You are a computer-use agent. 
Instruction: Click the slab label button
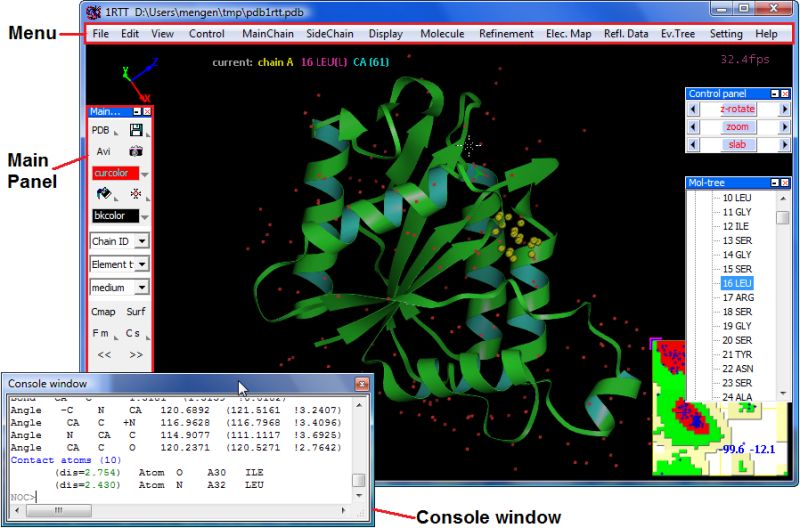tap(737, 145)
